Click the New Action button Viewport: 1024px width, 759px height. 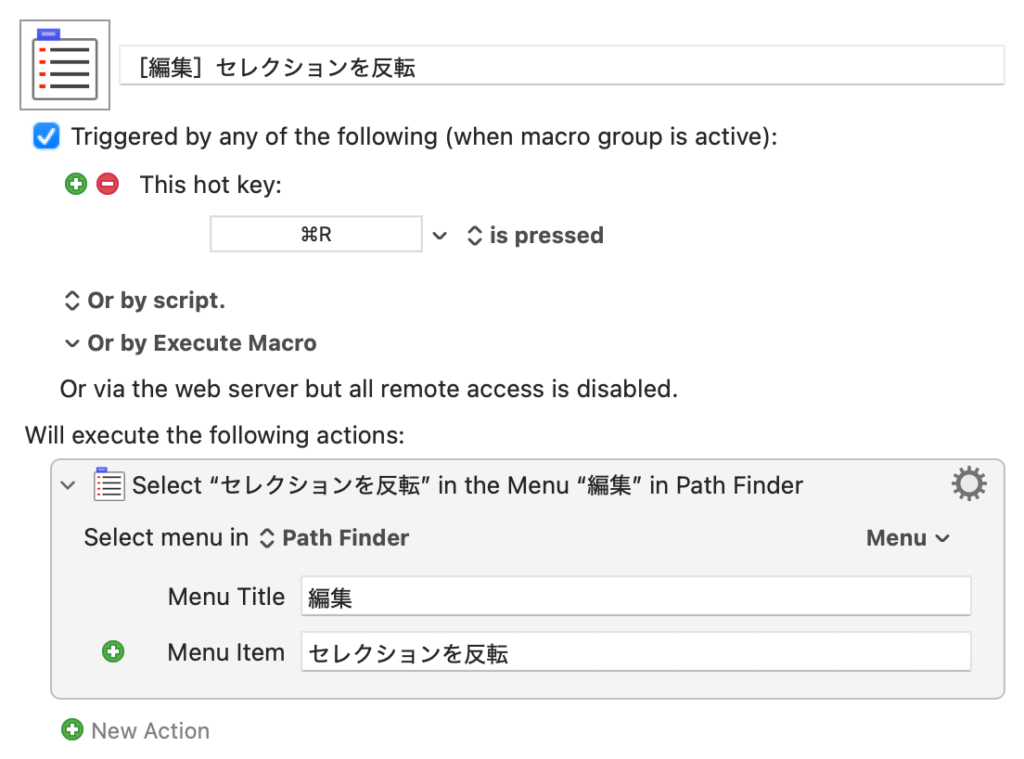coord(136,731)
